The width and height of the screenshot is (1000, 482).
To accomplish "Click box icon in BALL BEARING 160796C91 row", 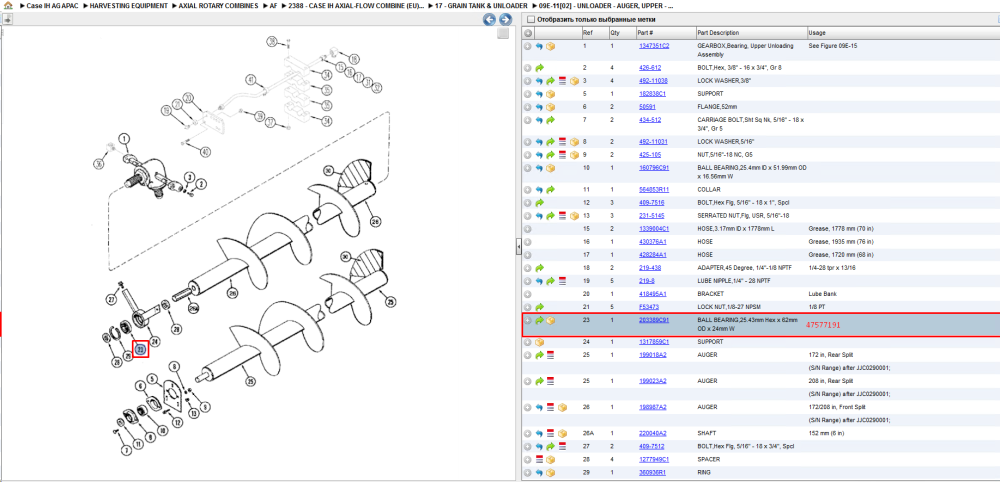I will point(550,168).
